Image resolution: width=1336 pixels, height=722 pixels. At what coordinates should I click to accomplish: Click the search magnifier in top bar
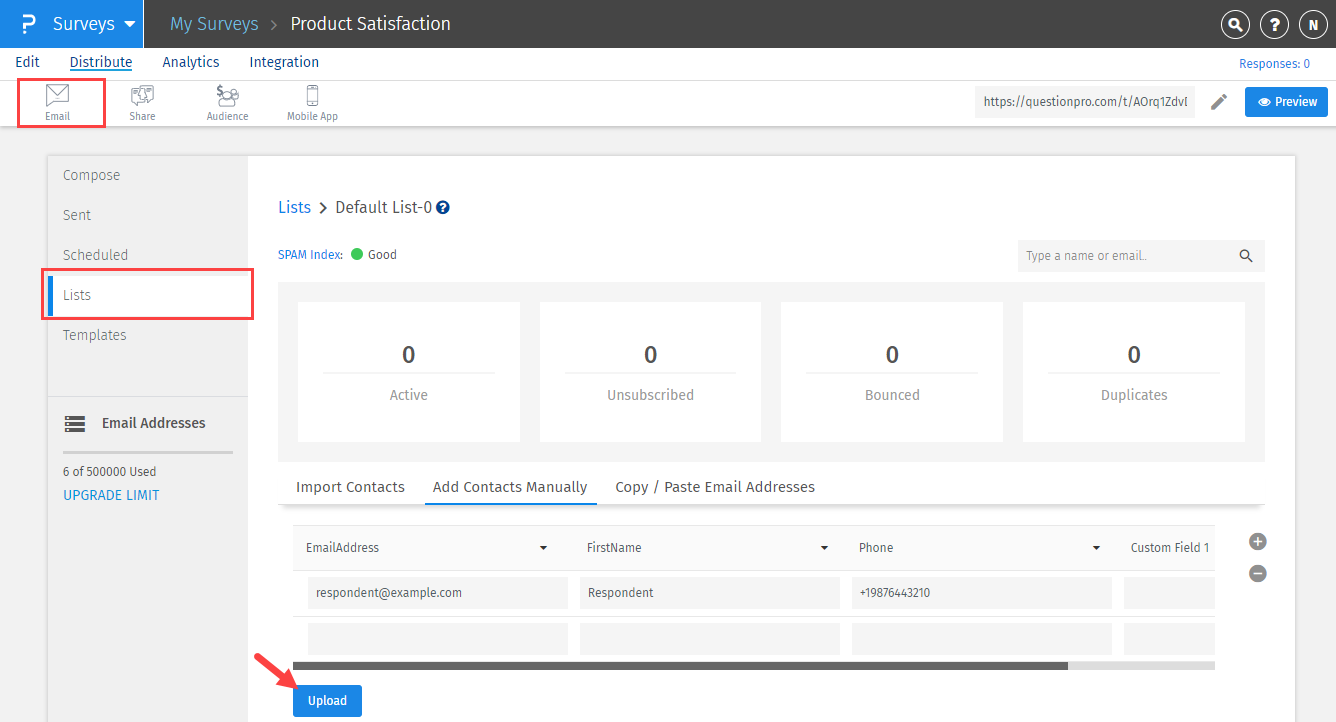pos(1236,25)
